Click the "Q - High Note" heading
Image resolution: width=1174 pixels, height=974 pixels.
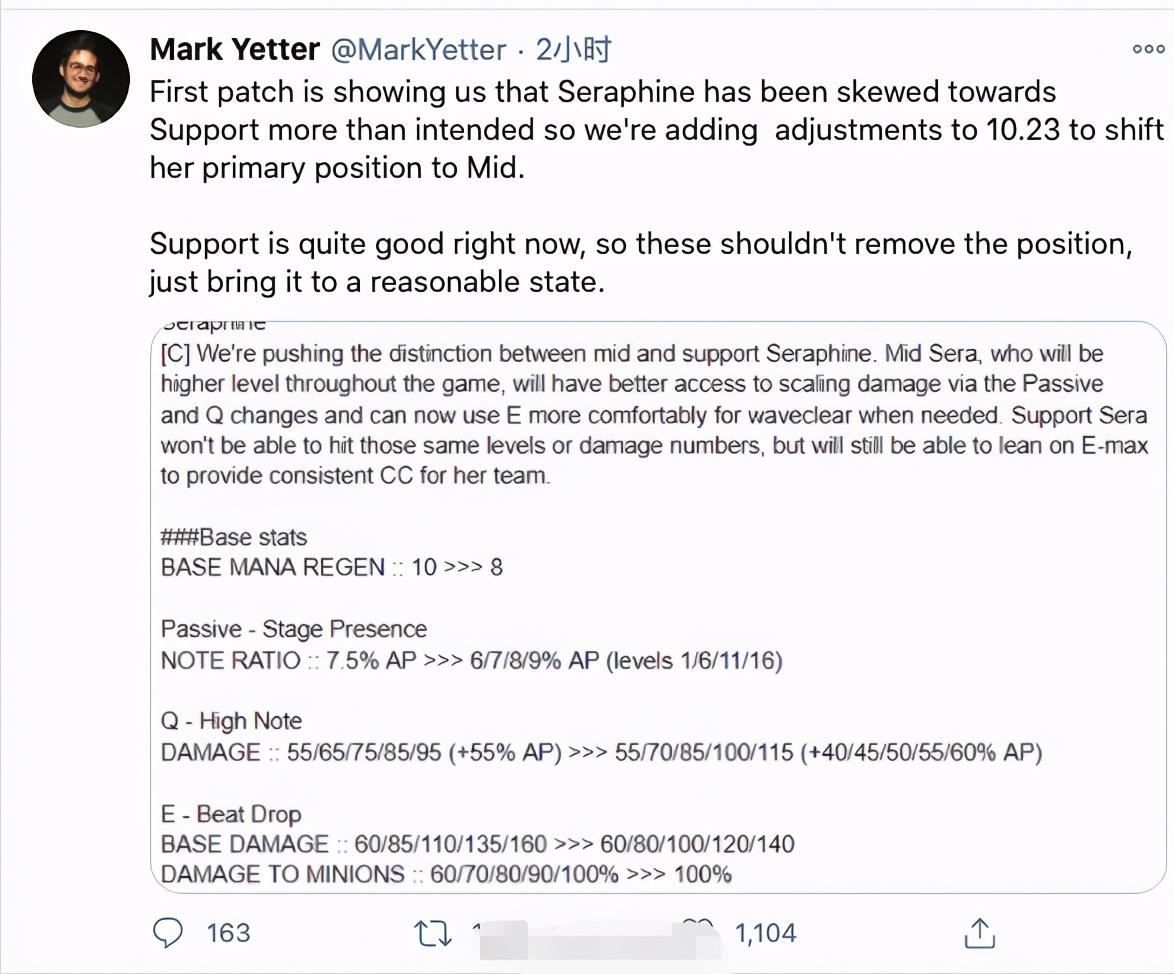point(231,721)
